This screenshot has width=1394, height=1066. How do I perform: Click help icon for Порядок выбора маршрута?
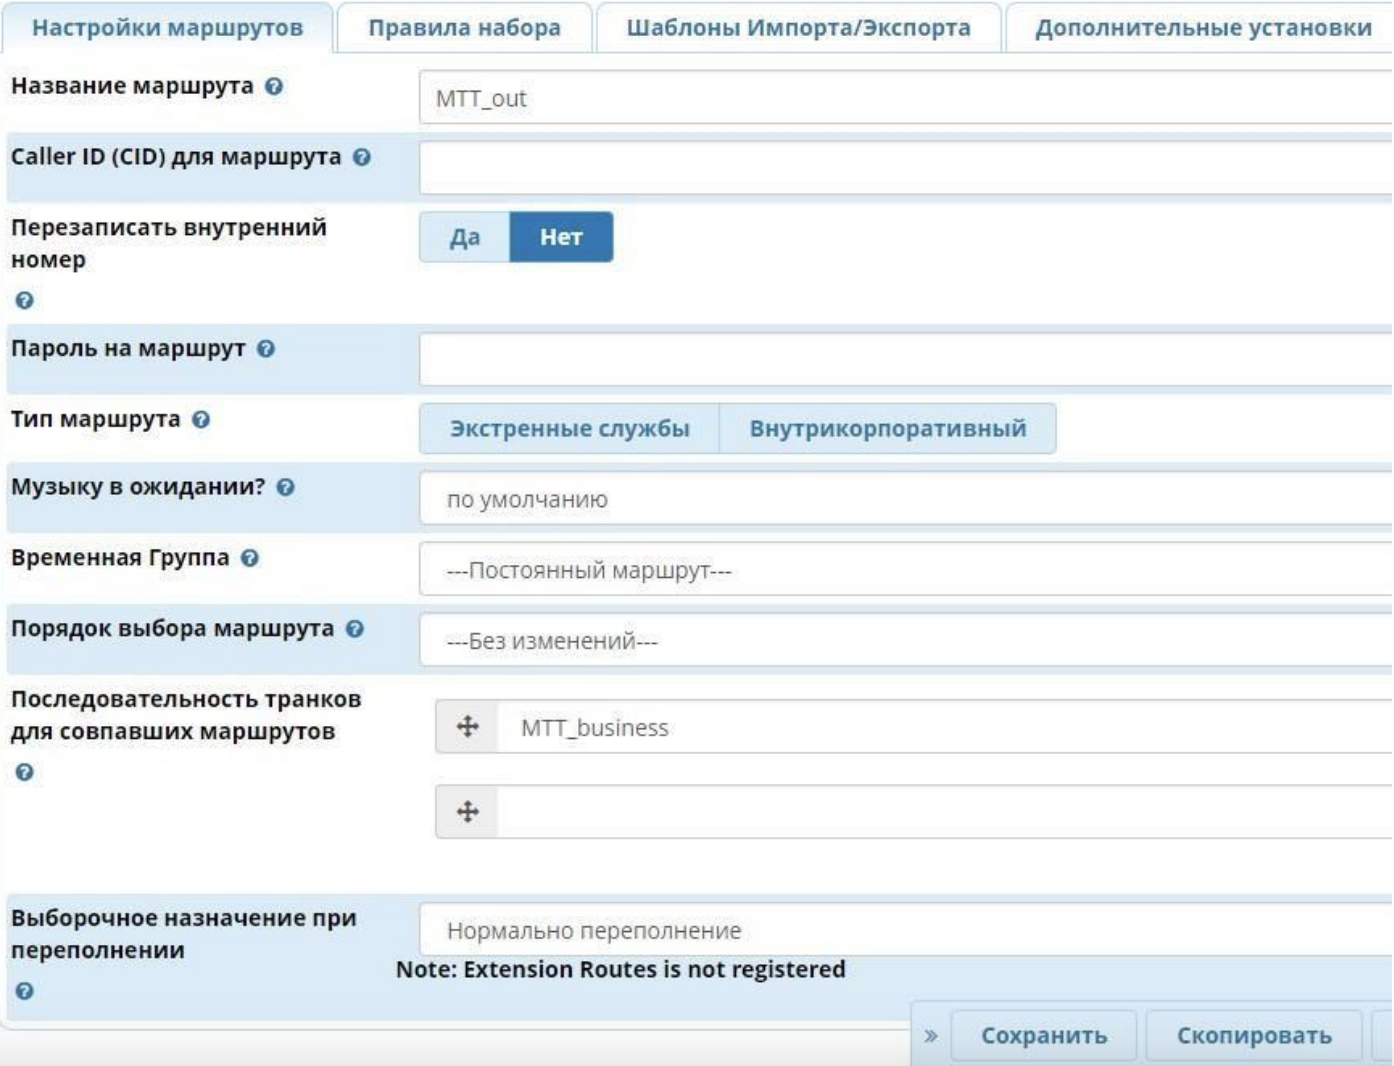(355, 629)
